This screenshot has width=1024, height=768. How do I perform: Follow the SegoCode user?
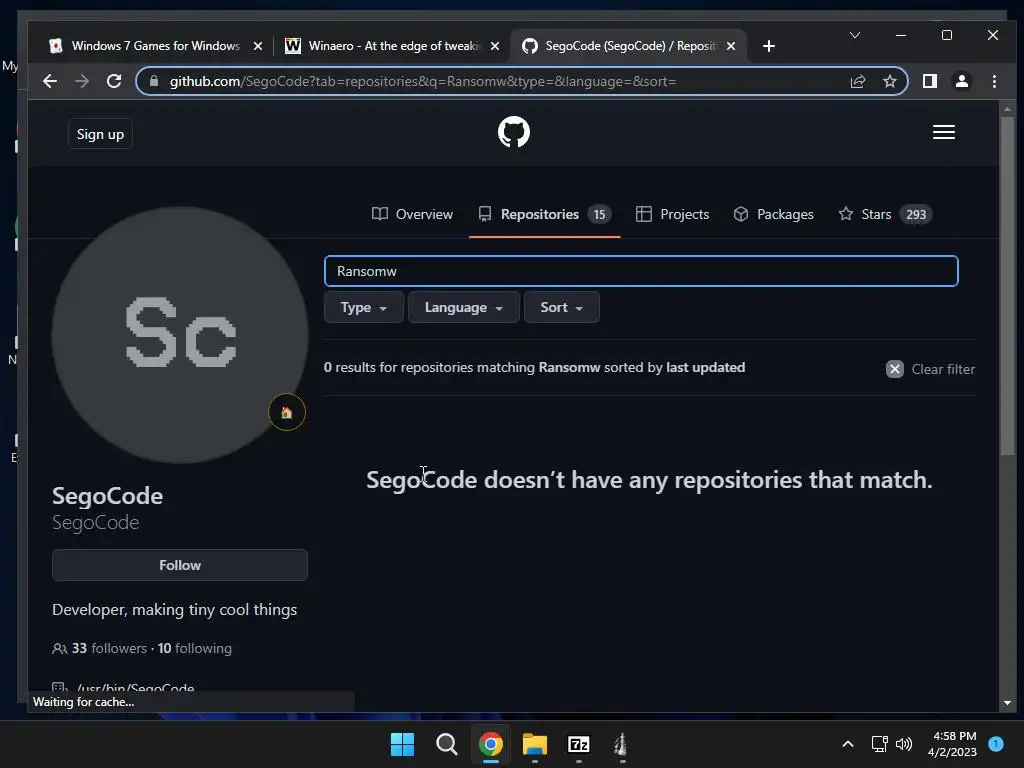click(180, 565)
